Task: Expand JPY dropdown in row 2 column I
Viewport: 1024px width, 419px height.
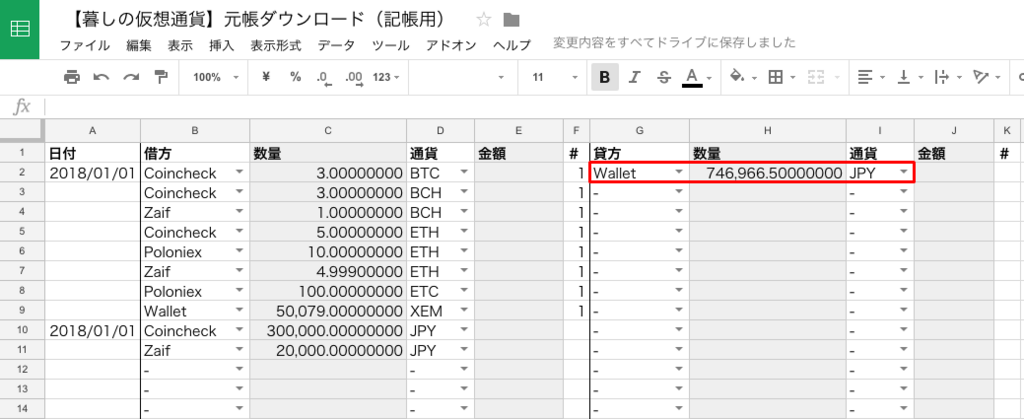Action: 904,172
